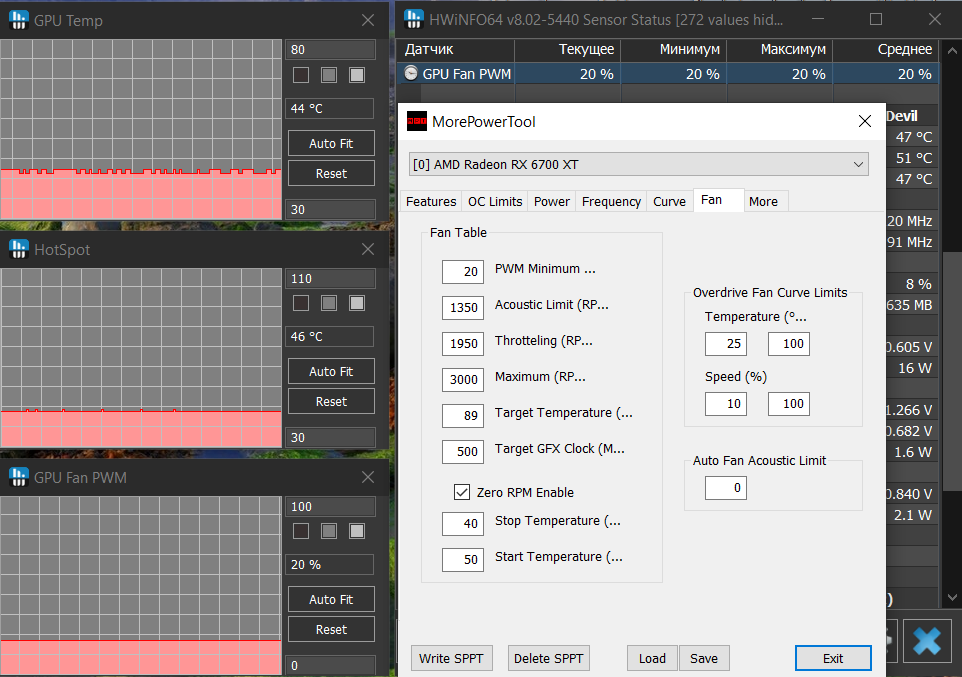This screenshot has width=962, height=677.
Task: Maximize the HWiNFO64 Sensor Status window
Action: tap(875, 19)
